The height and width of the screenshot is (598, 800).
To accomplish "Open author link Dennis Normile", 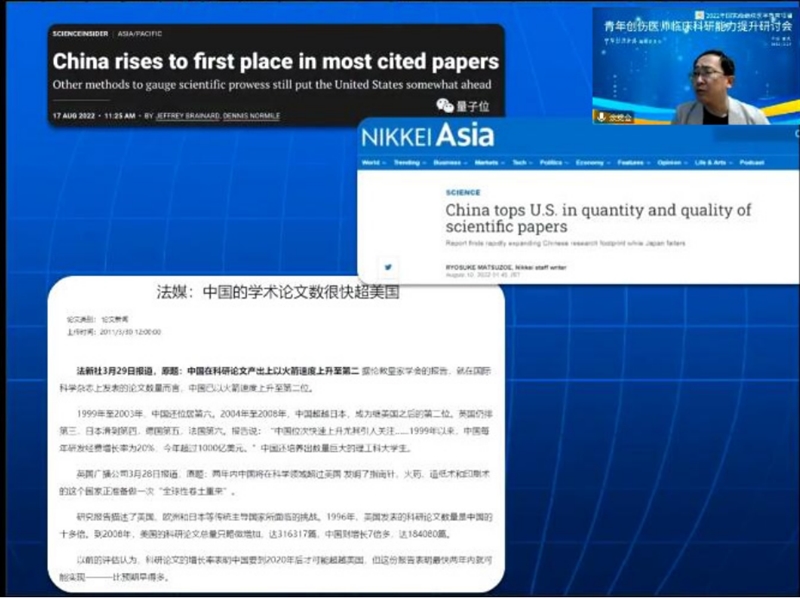I will coord(251,116).
